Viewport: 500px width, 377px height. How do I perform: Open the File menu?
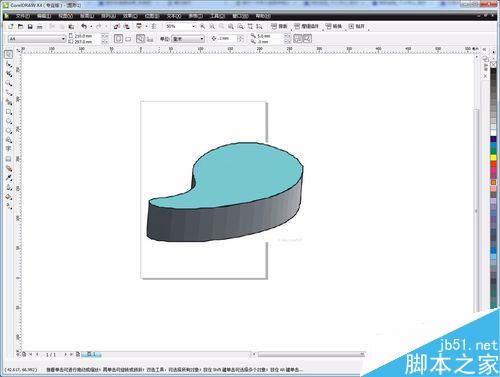tap(23, 16)
